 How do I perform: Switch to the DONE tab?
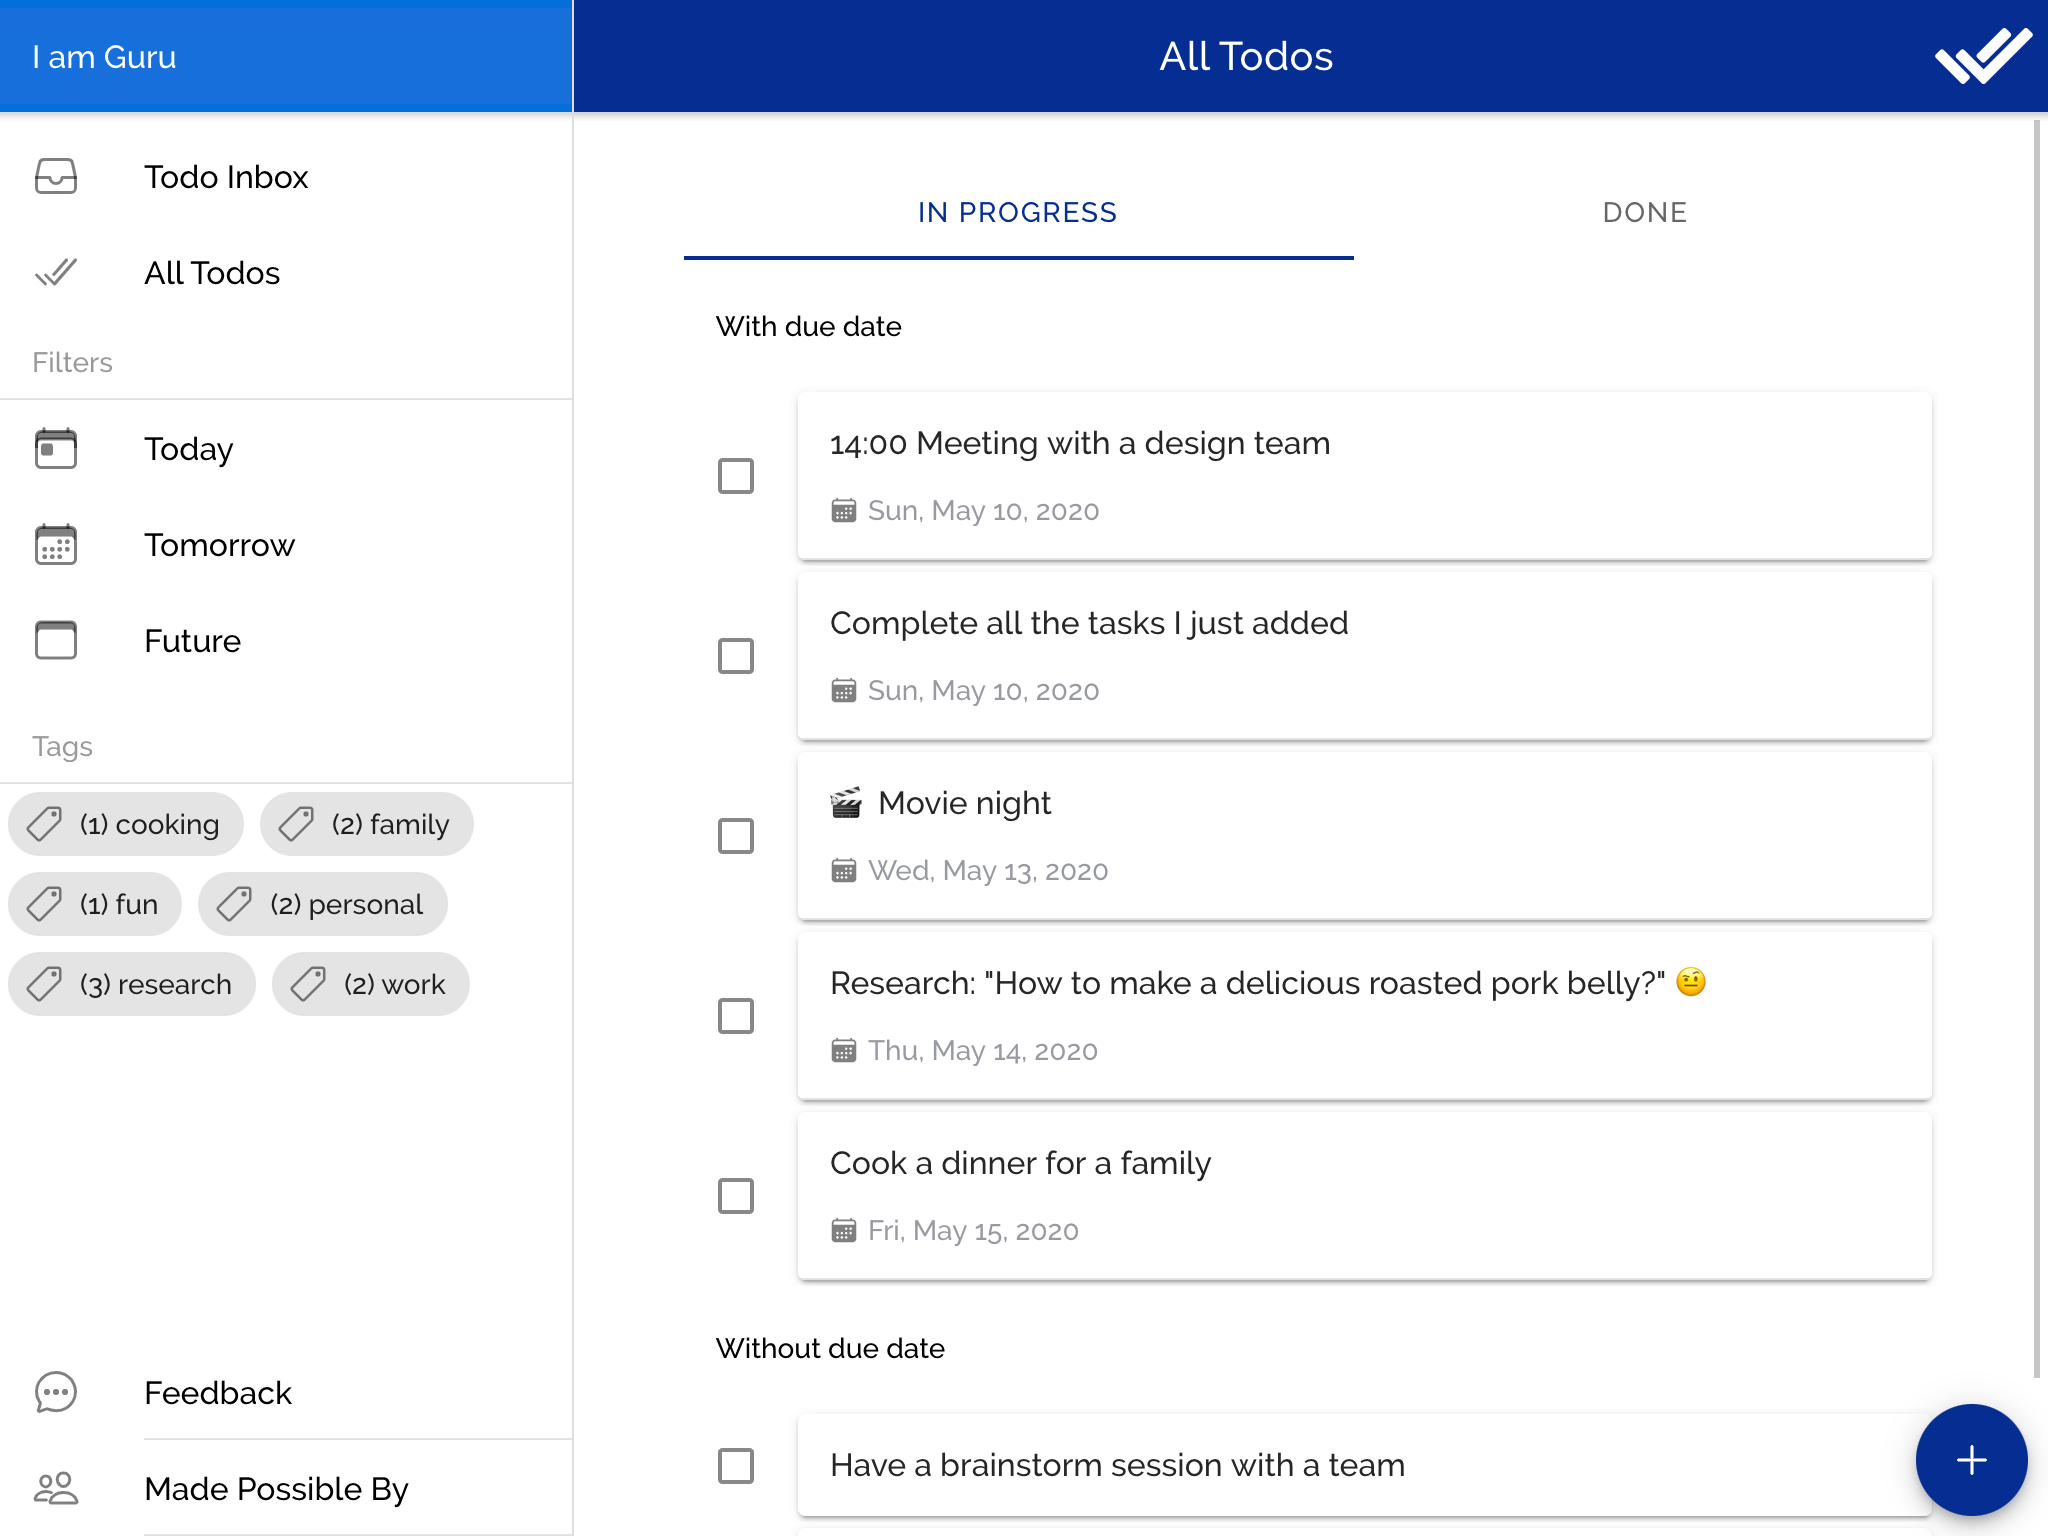(1644, 213)
